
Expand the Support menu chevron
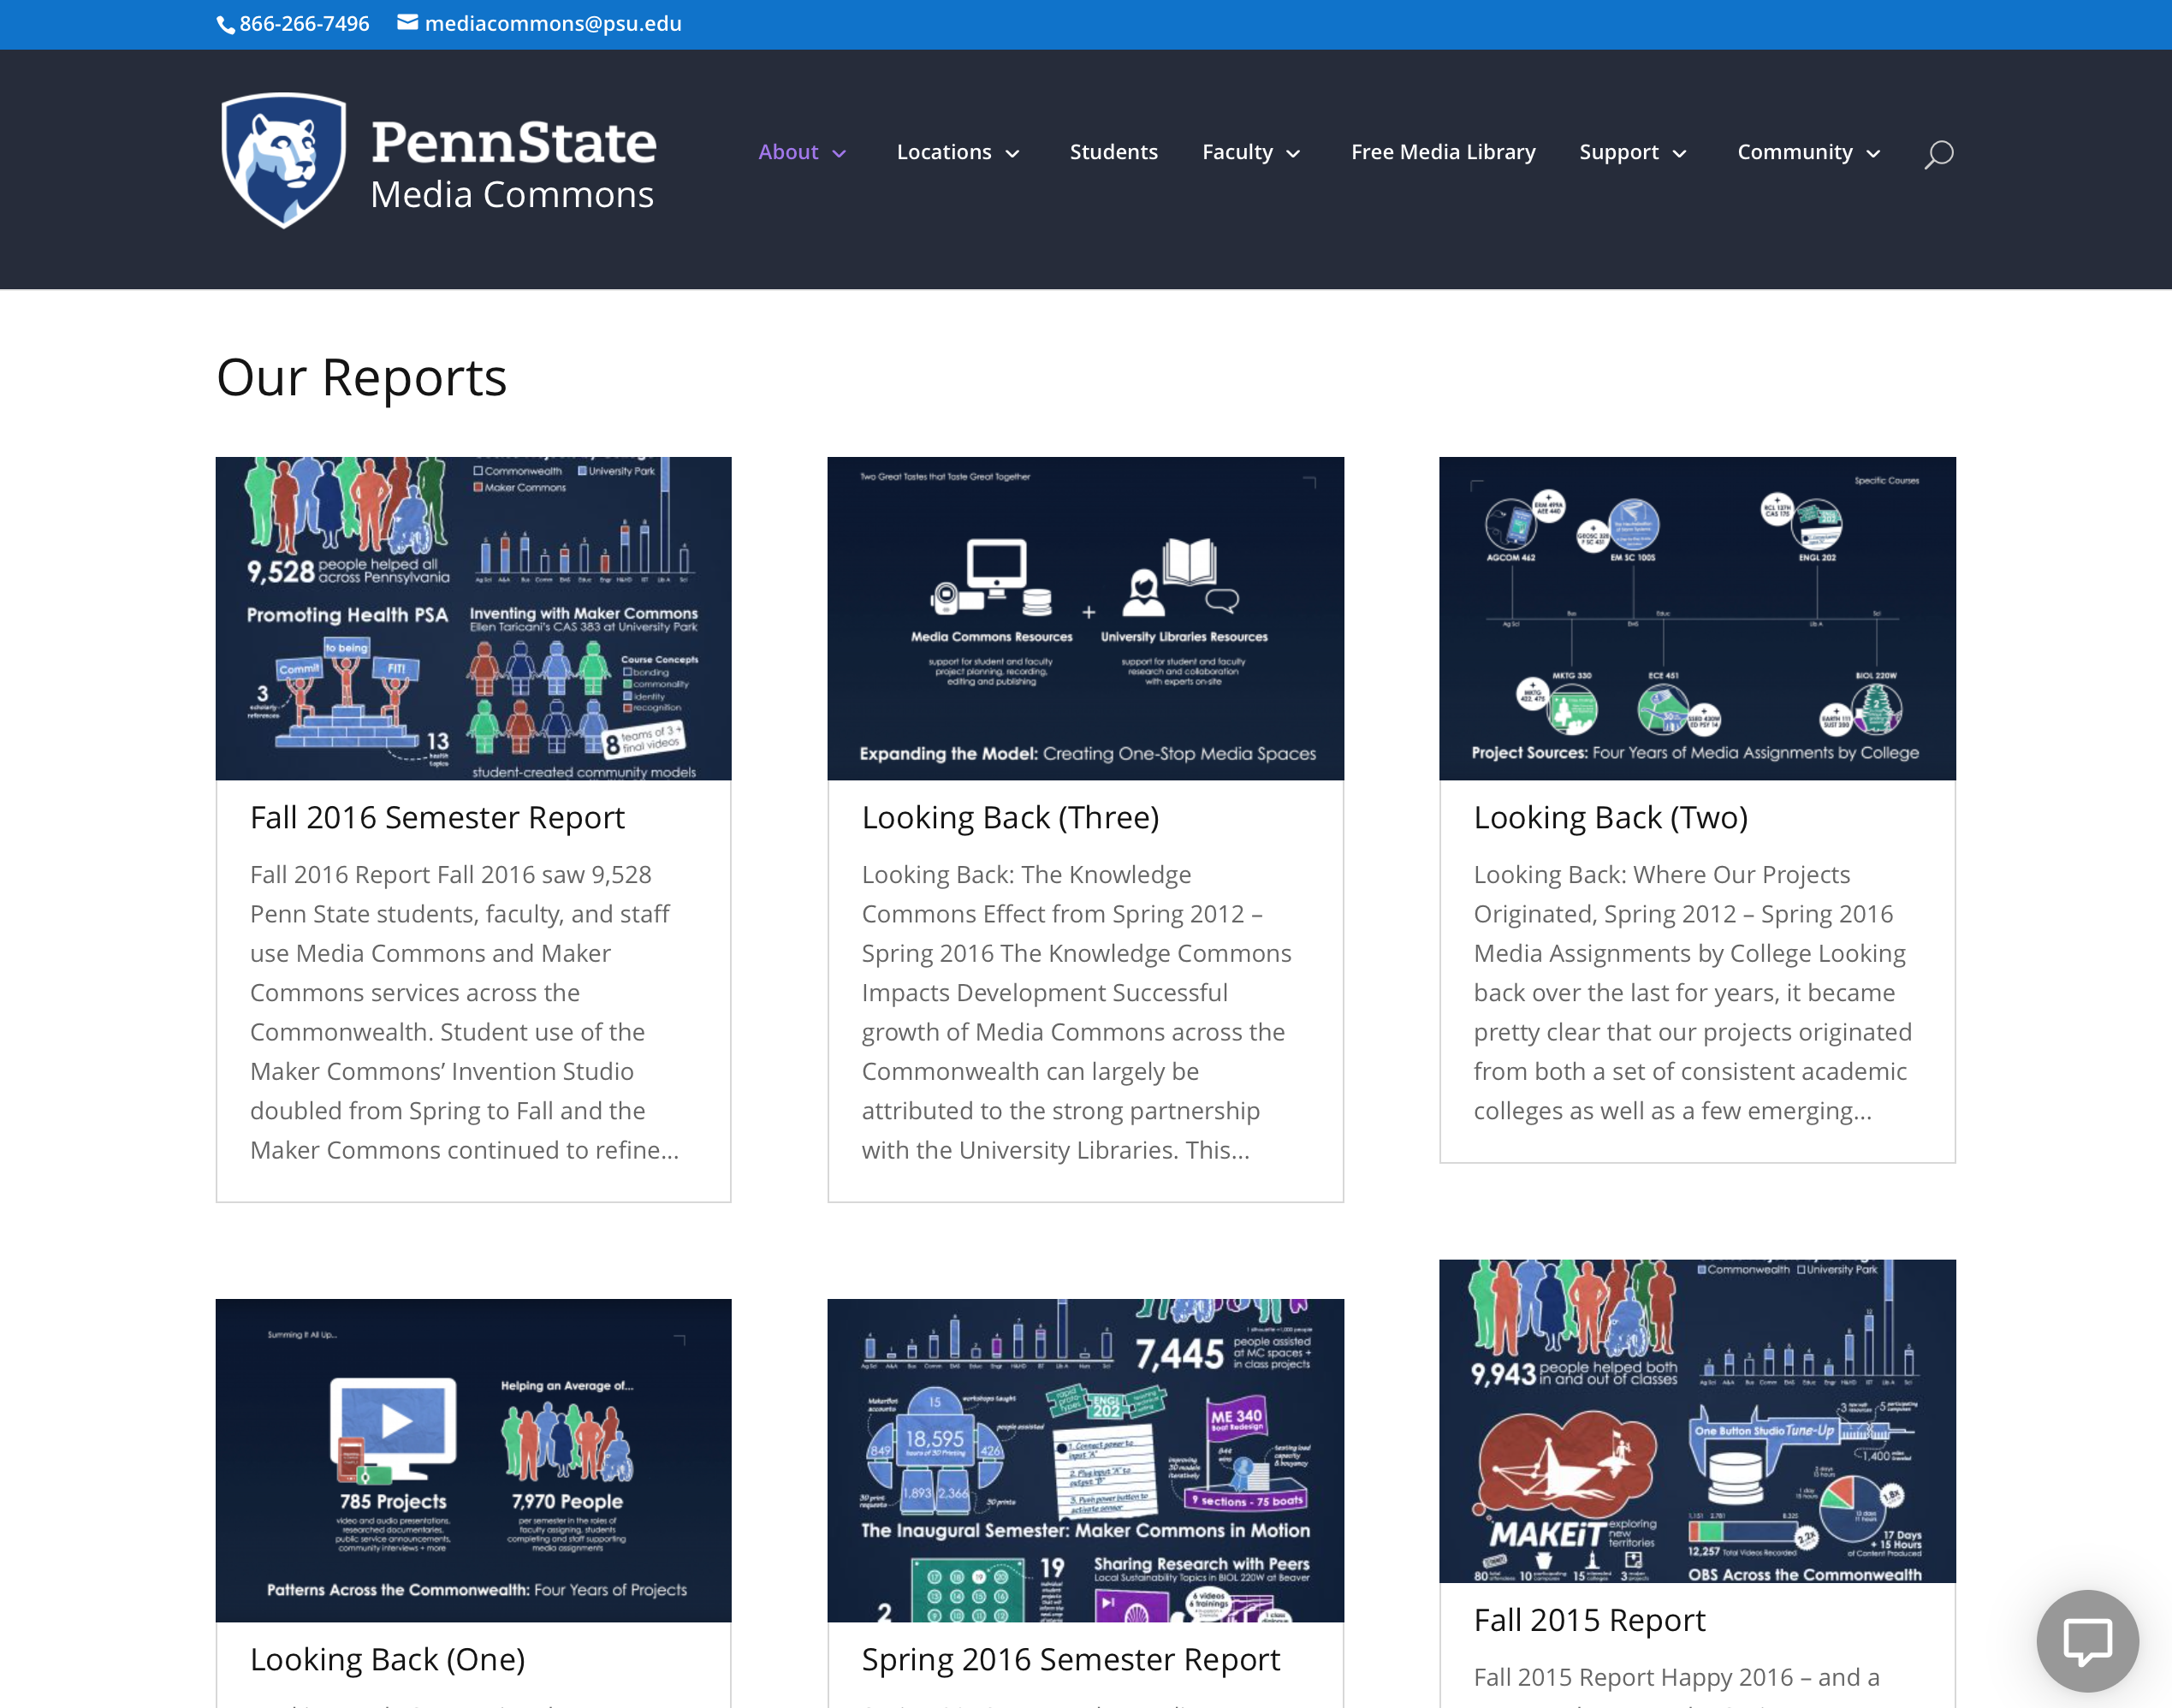pos(1680,154)
